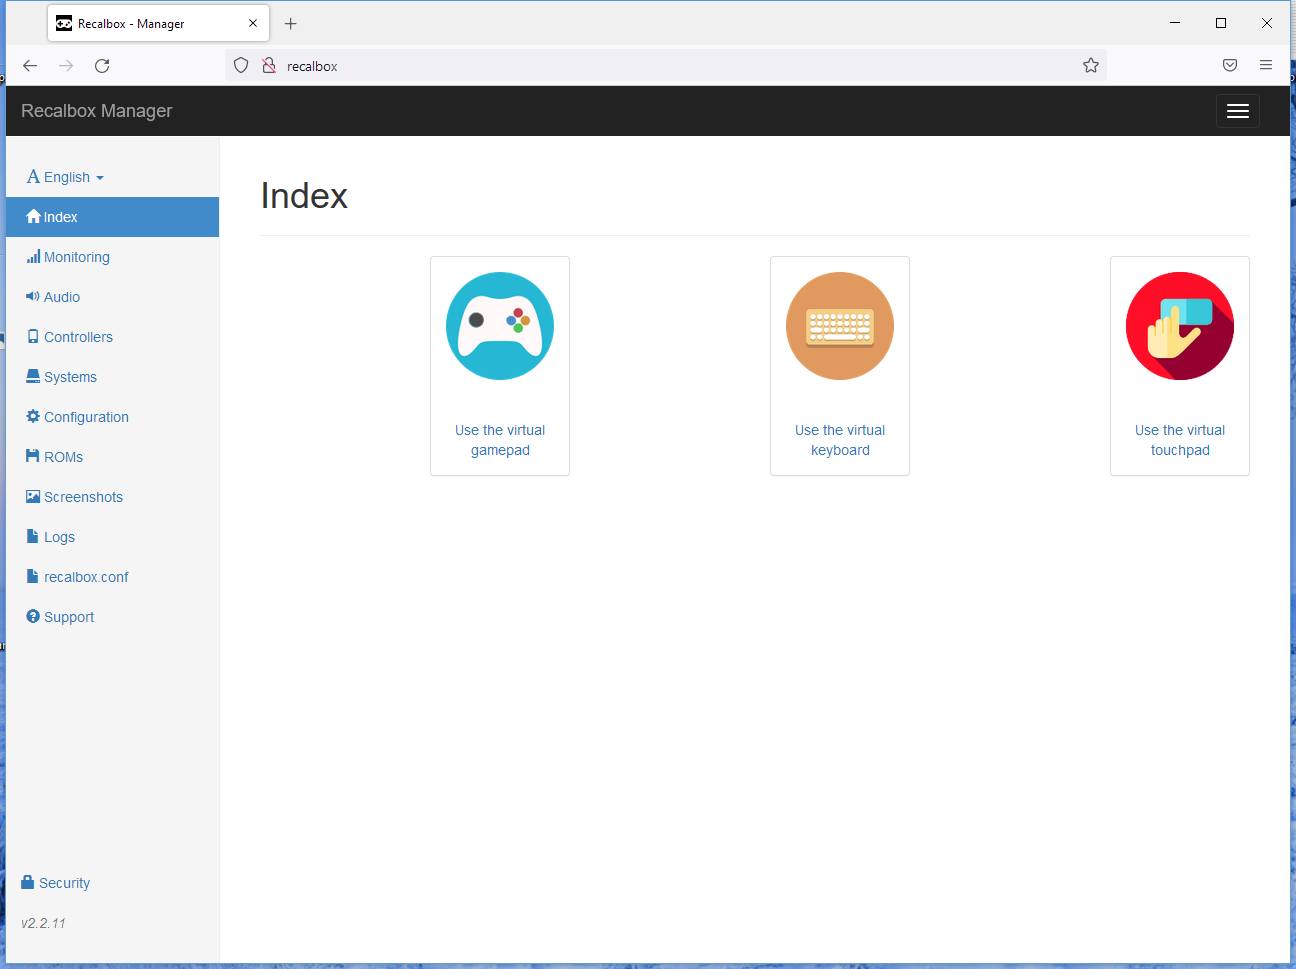Open the Security settings link
1296x969 pixels.
click(64, 883)
